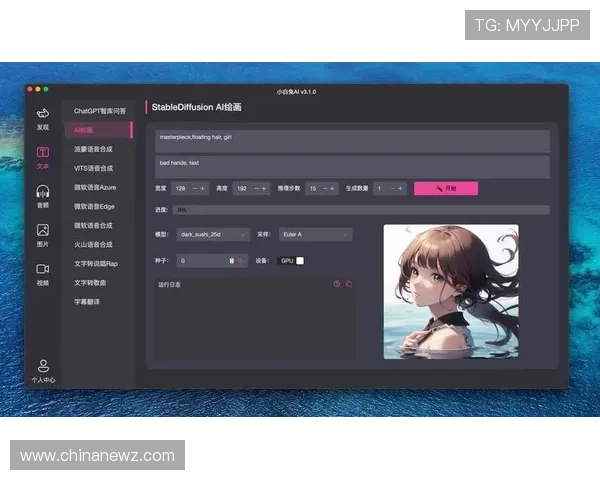Click the pink randomize seed icon

pos(240,261)
